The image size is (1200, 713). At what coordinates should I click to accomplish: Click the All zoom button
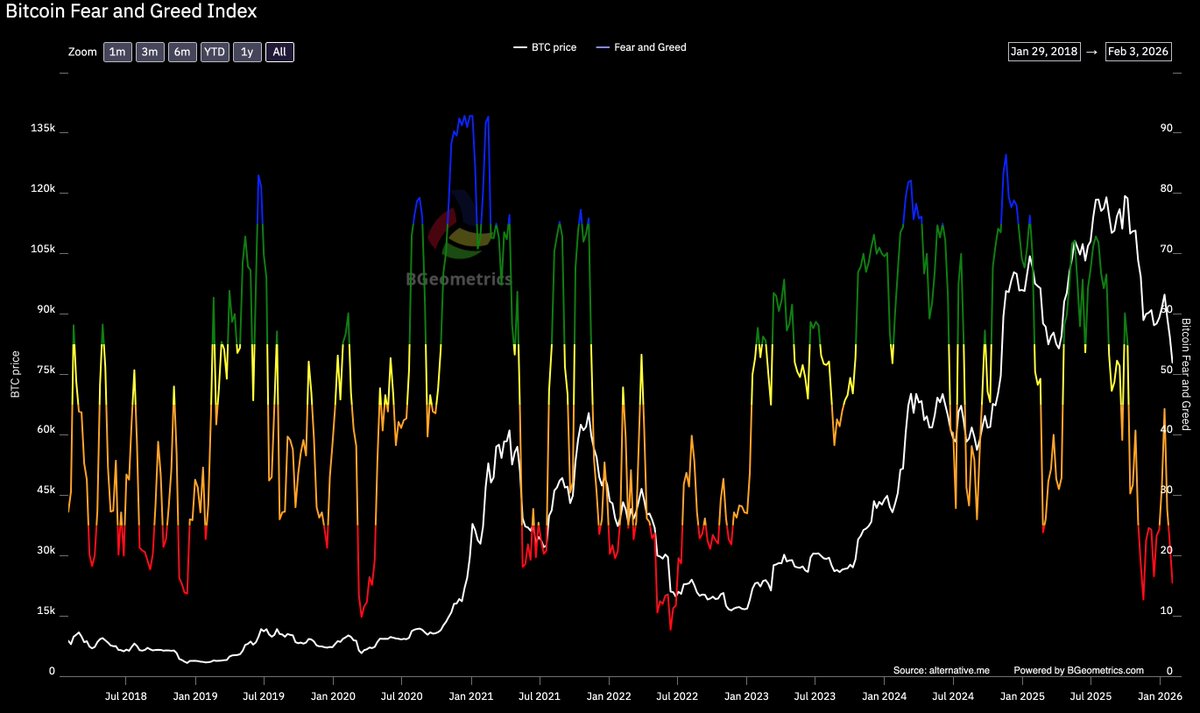click(x=279, y=52)
